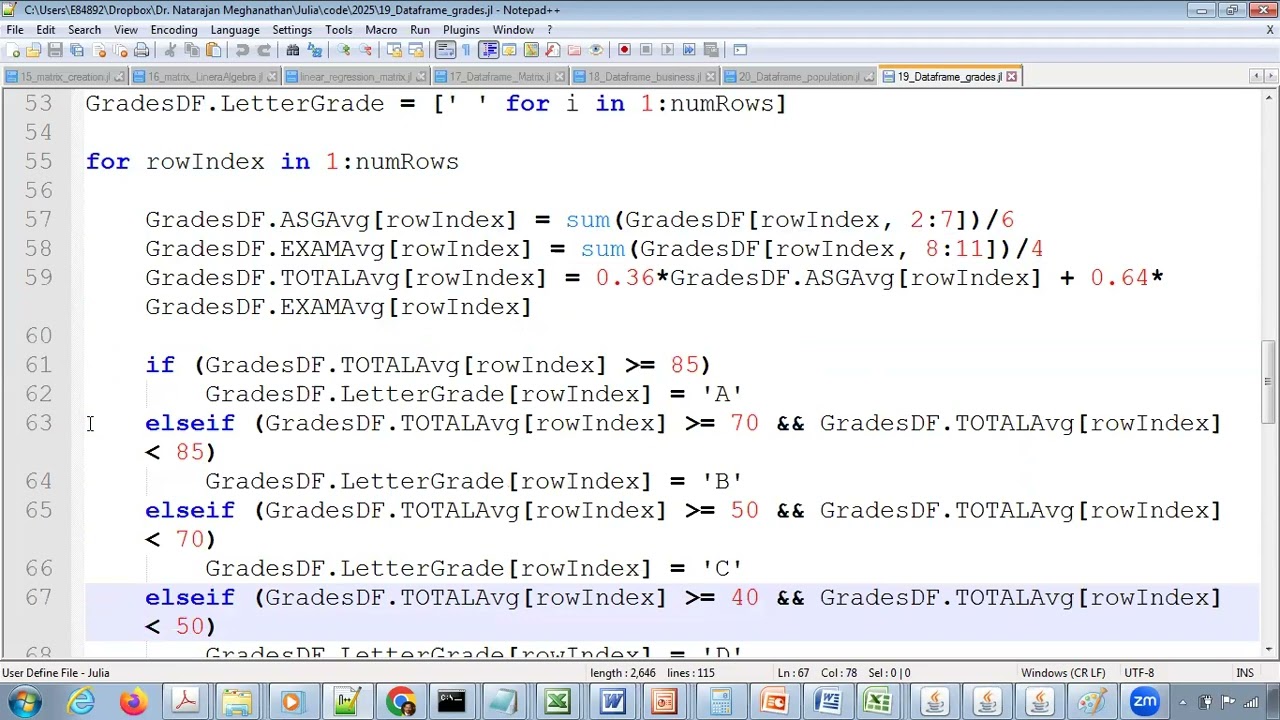Click the Zoom Out toolbar icon
This screenshot has width=1280, height=720.
[365, 50]
